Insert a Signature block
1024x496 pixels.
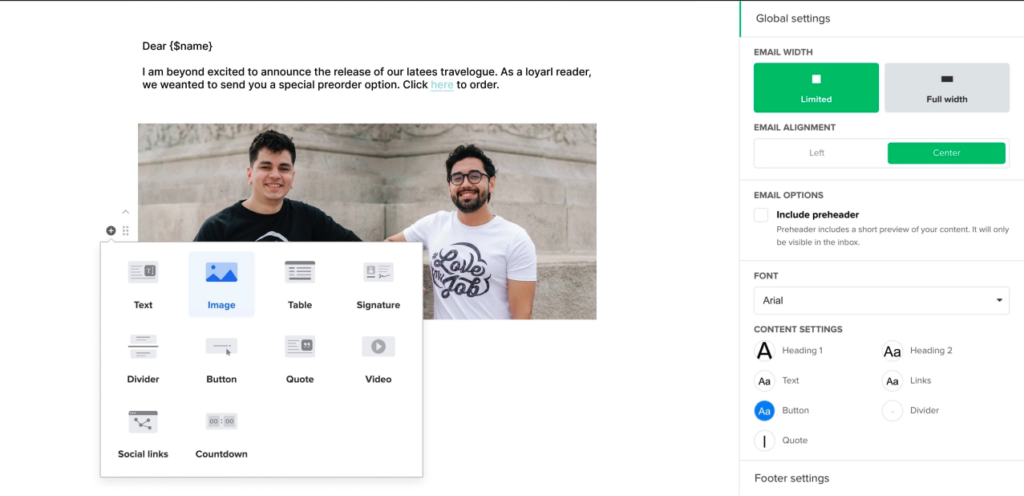point(378,285)
